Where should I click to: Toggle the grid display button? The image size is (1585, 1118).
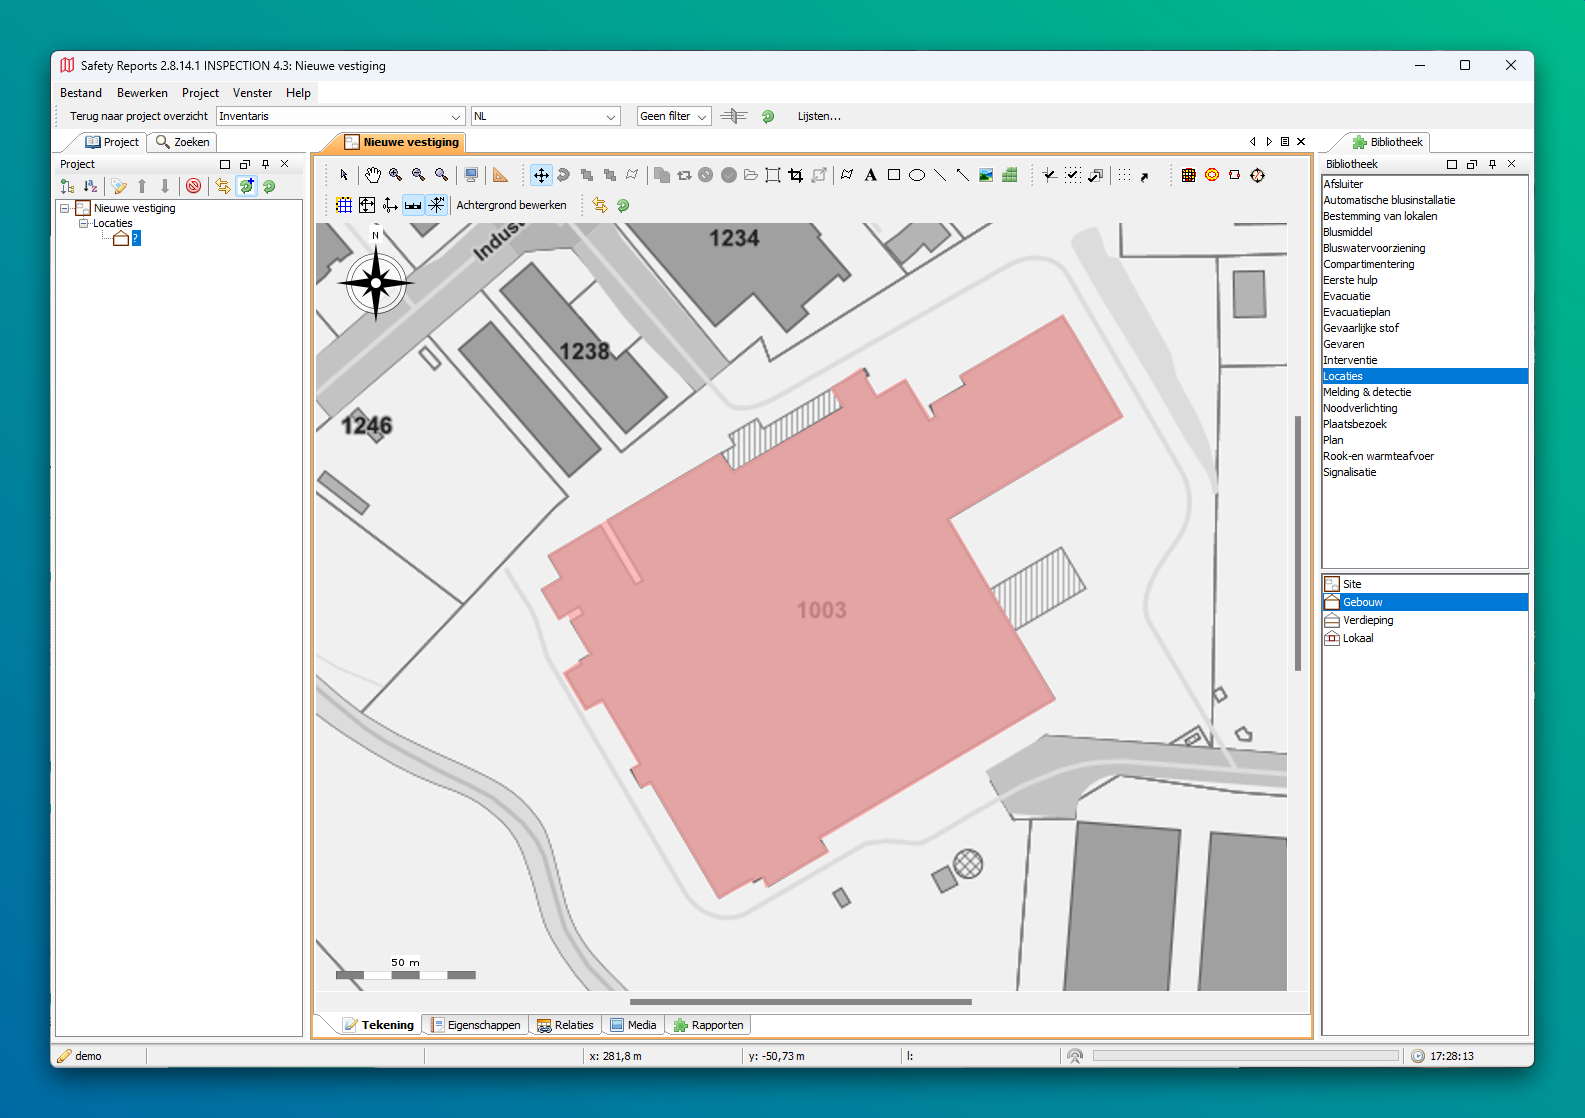coord(344,205)
